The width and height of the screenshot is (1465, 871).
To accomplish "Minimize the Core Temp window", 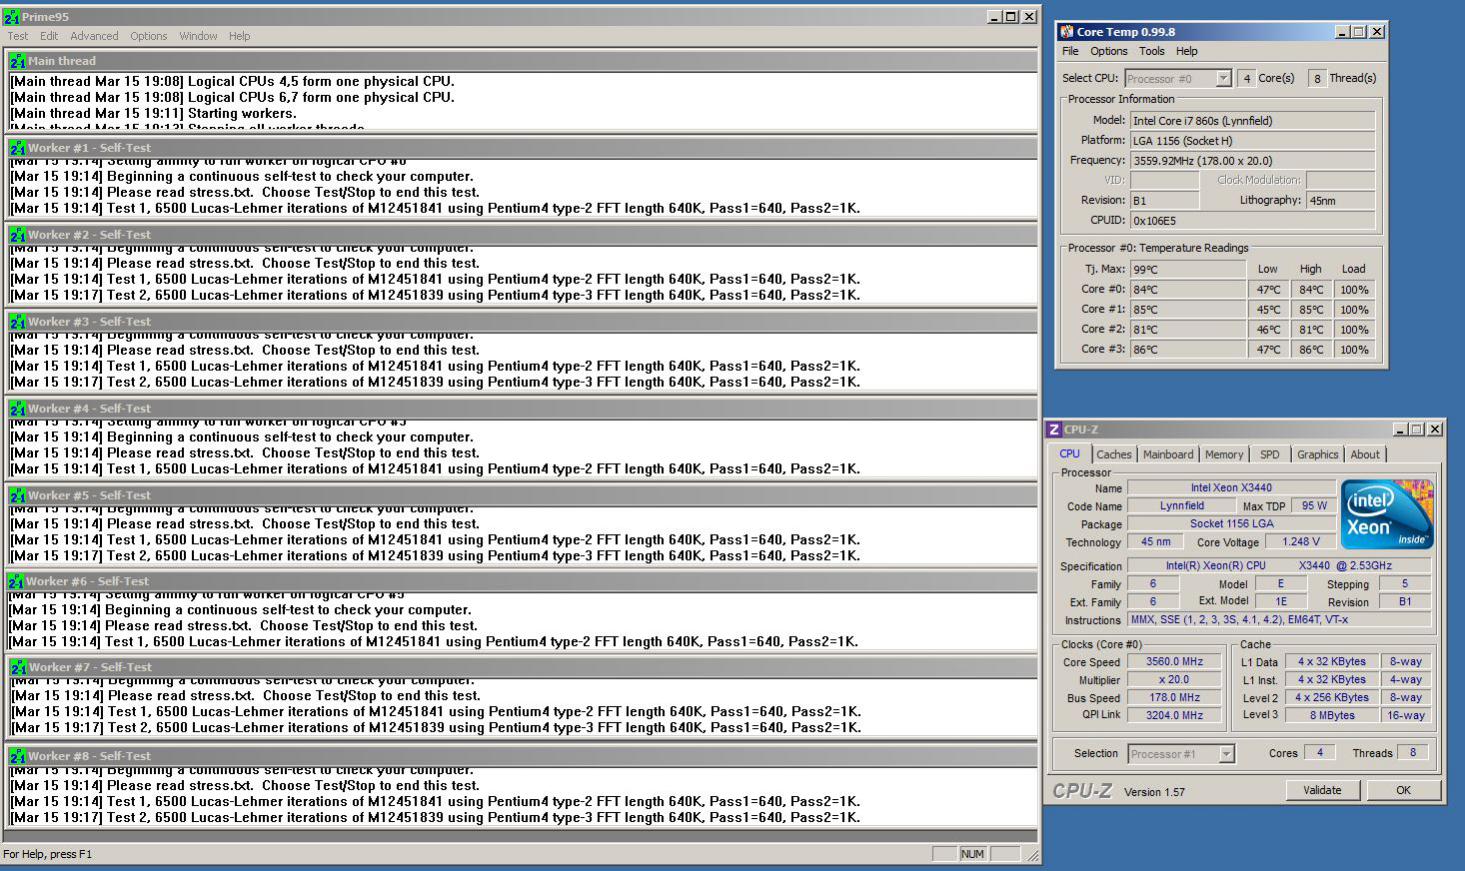I will click(x=1342, y=32).
